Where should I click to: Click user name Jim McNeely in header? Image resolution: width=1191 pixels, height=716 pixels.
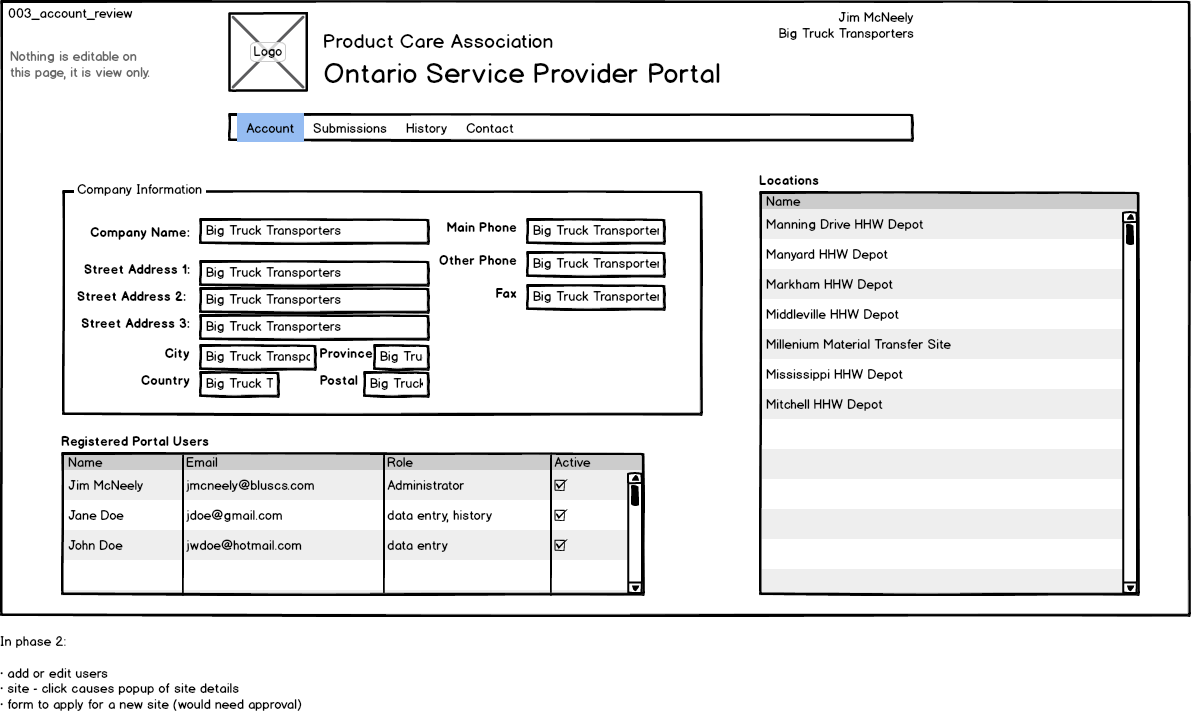coord(876,17)
